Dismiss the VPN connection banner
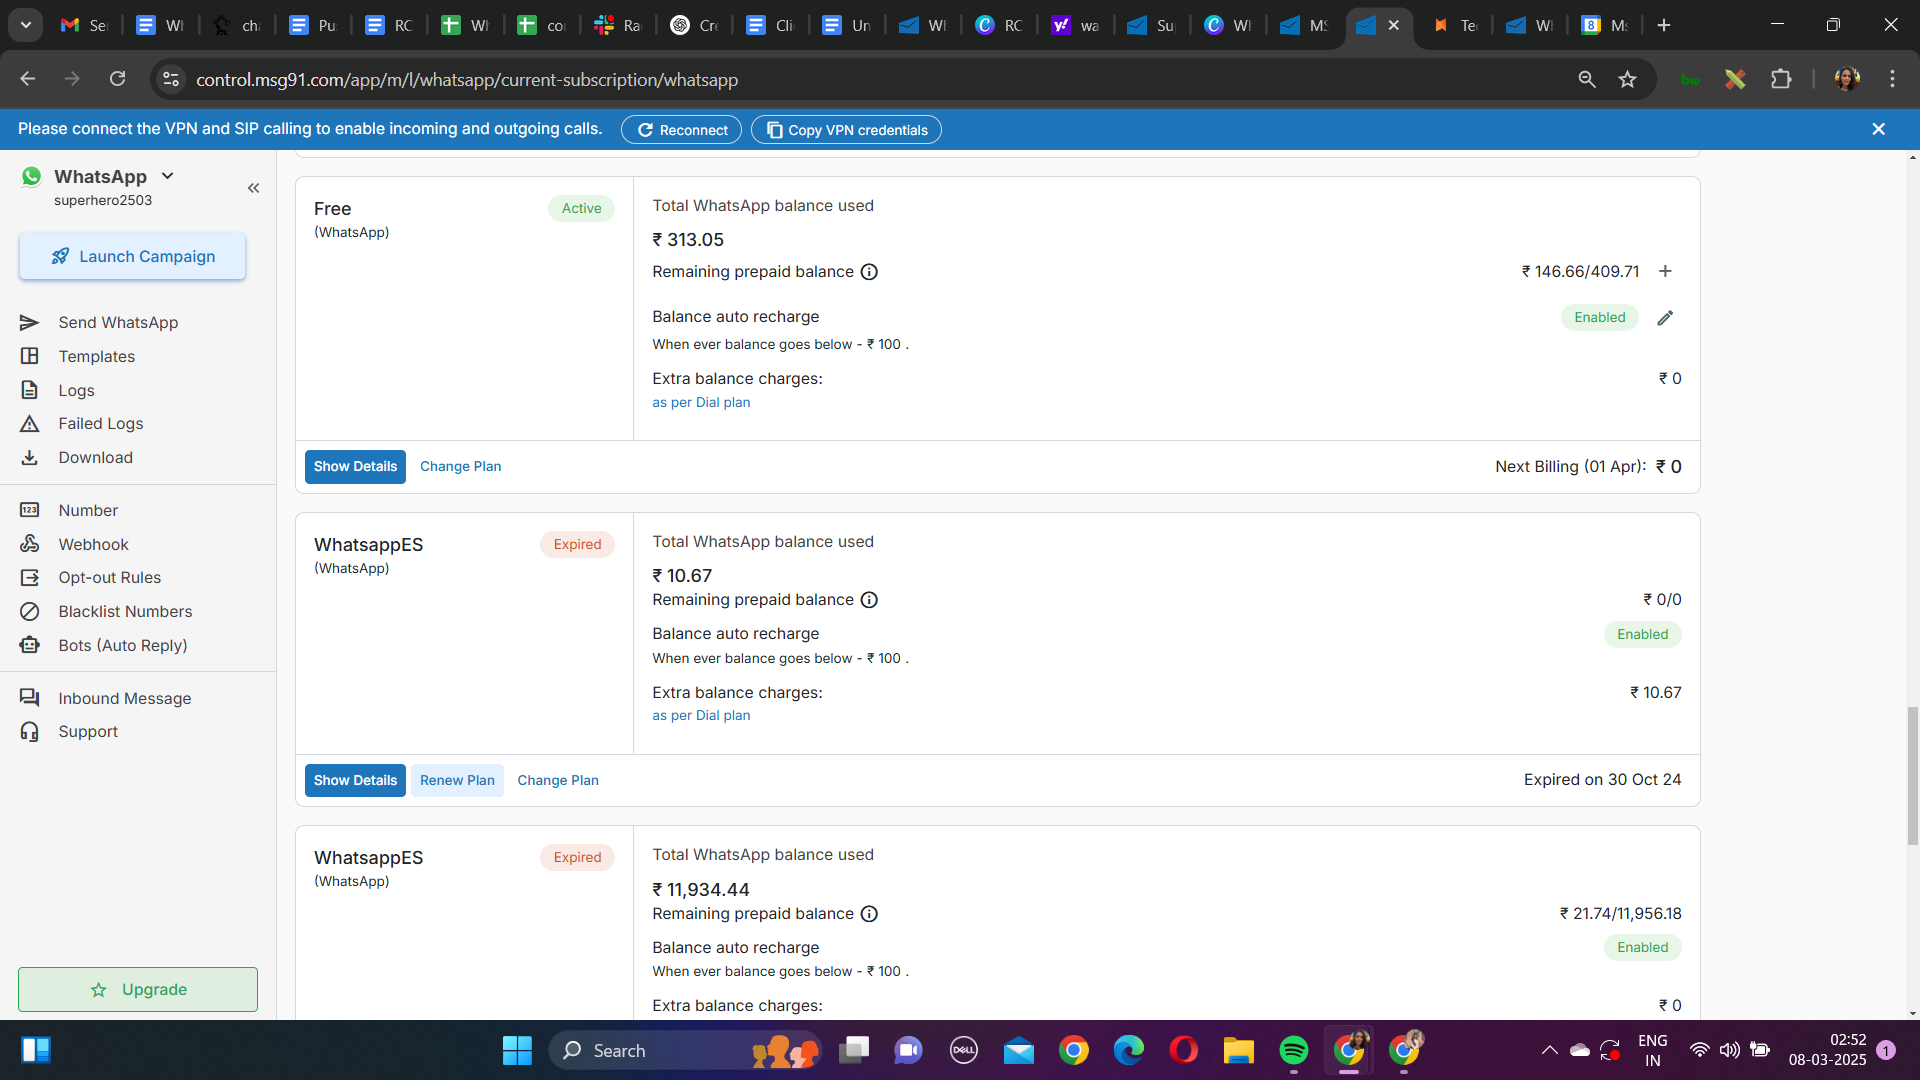This screenshot has height=1080, width=1920. pyautogui.click(x=1878, y=129)
